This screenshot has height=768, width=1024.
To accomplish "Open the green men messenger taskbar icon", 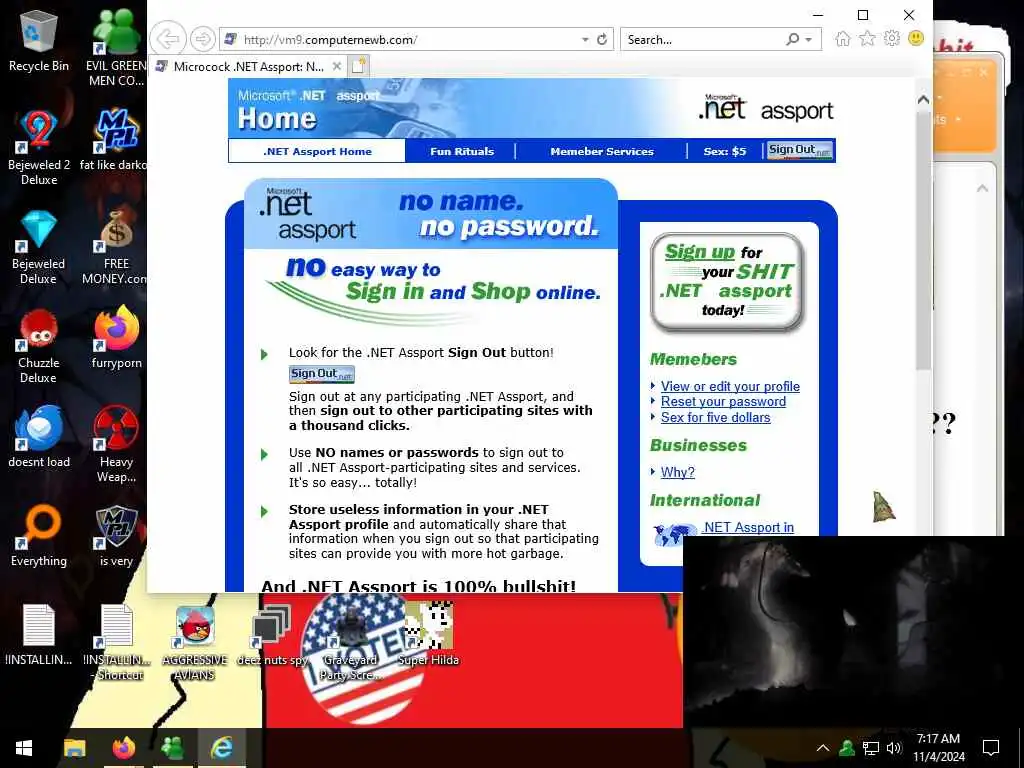I will [172, 748].
